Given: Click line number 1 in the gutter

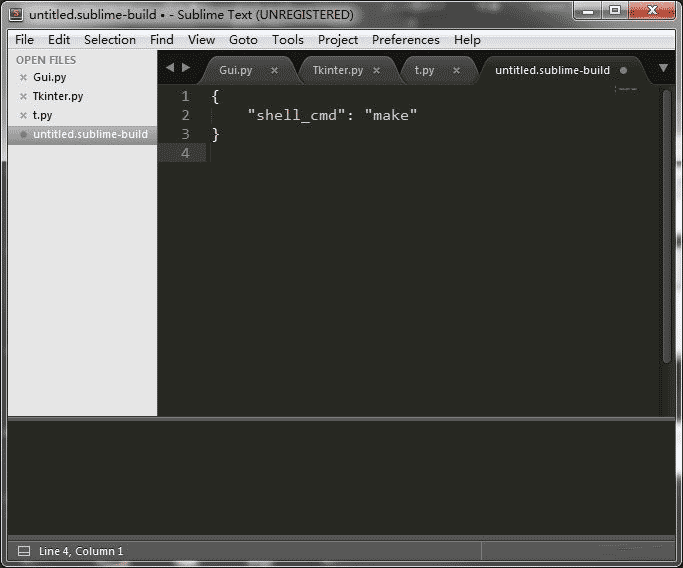Looking at the screenshot, I should (185, 96).
